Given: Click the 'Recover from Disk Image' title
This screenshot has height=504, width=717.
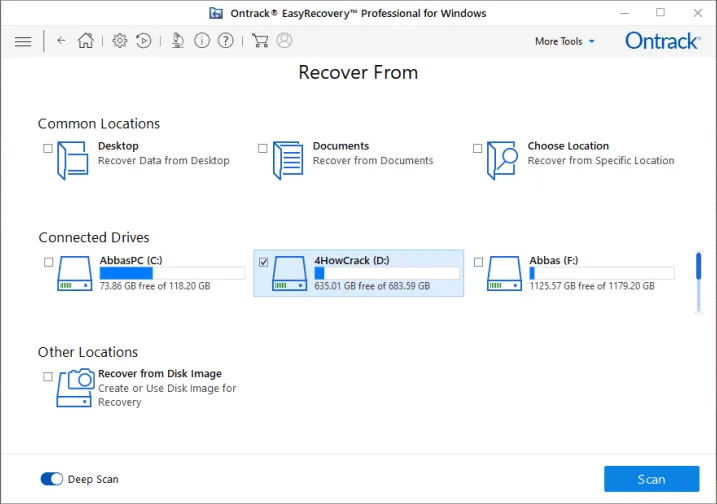Looking at the screenshot, I should click(160, 374).
